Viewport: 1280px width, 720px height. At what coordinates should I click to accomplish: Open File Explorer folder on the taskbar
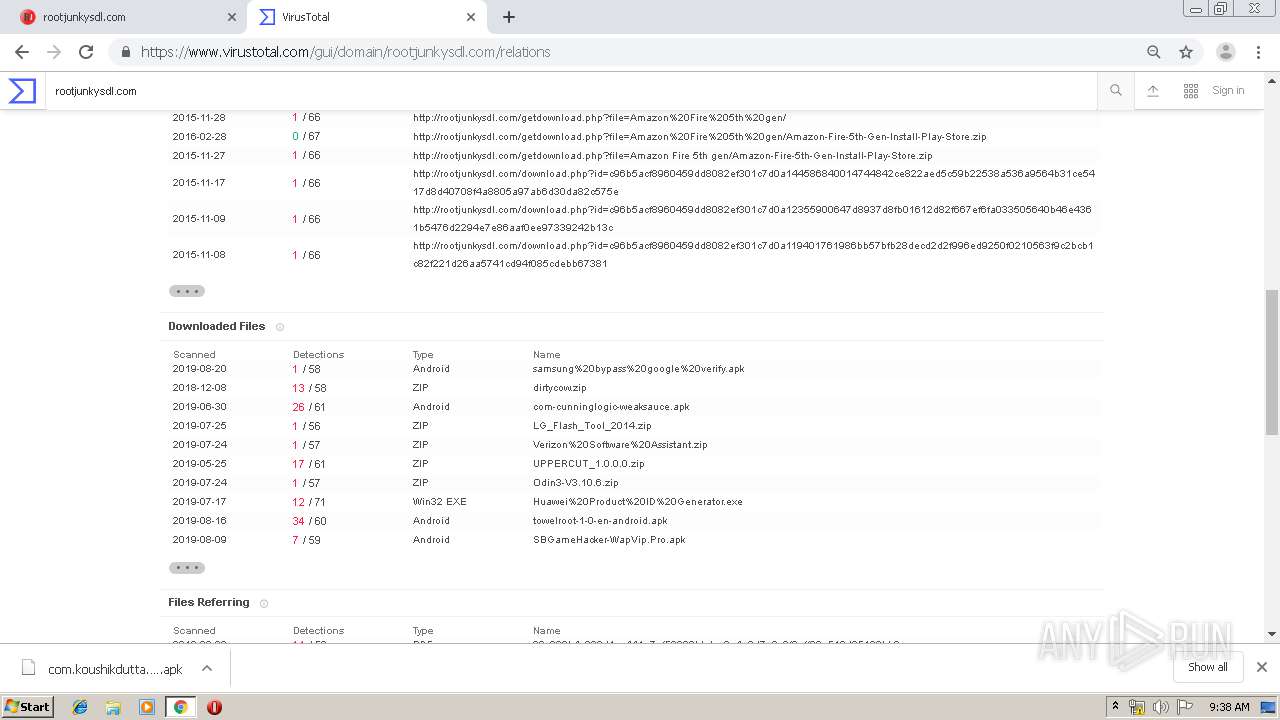pos(113,707)
